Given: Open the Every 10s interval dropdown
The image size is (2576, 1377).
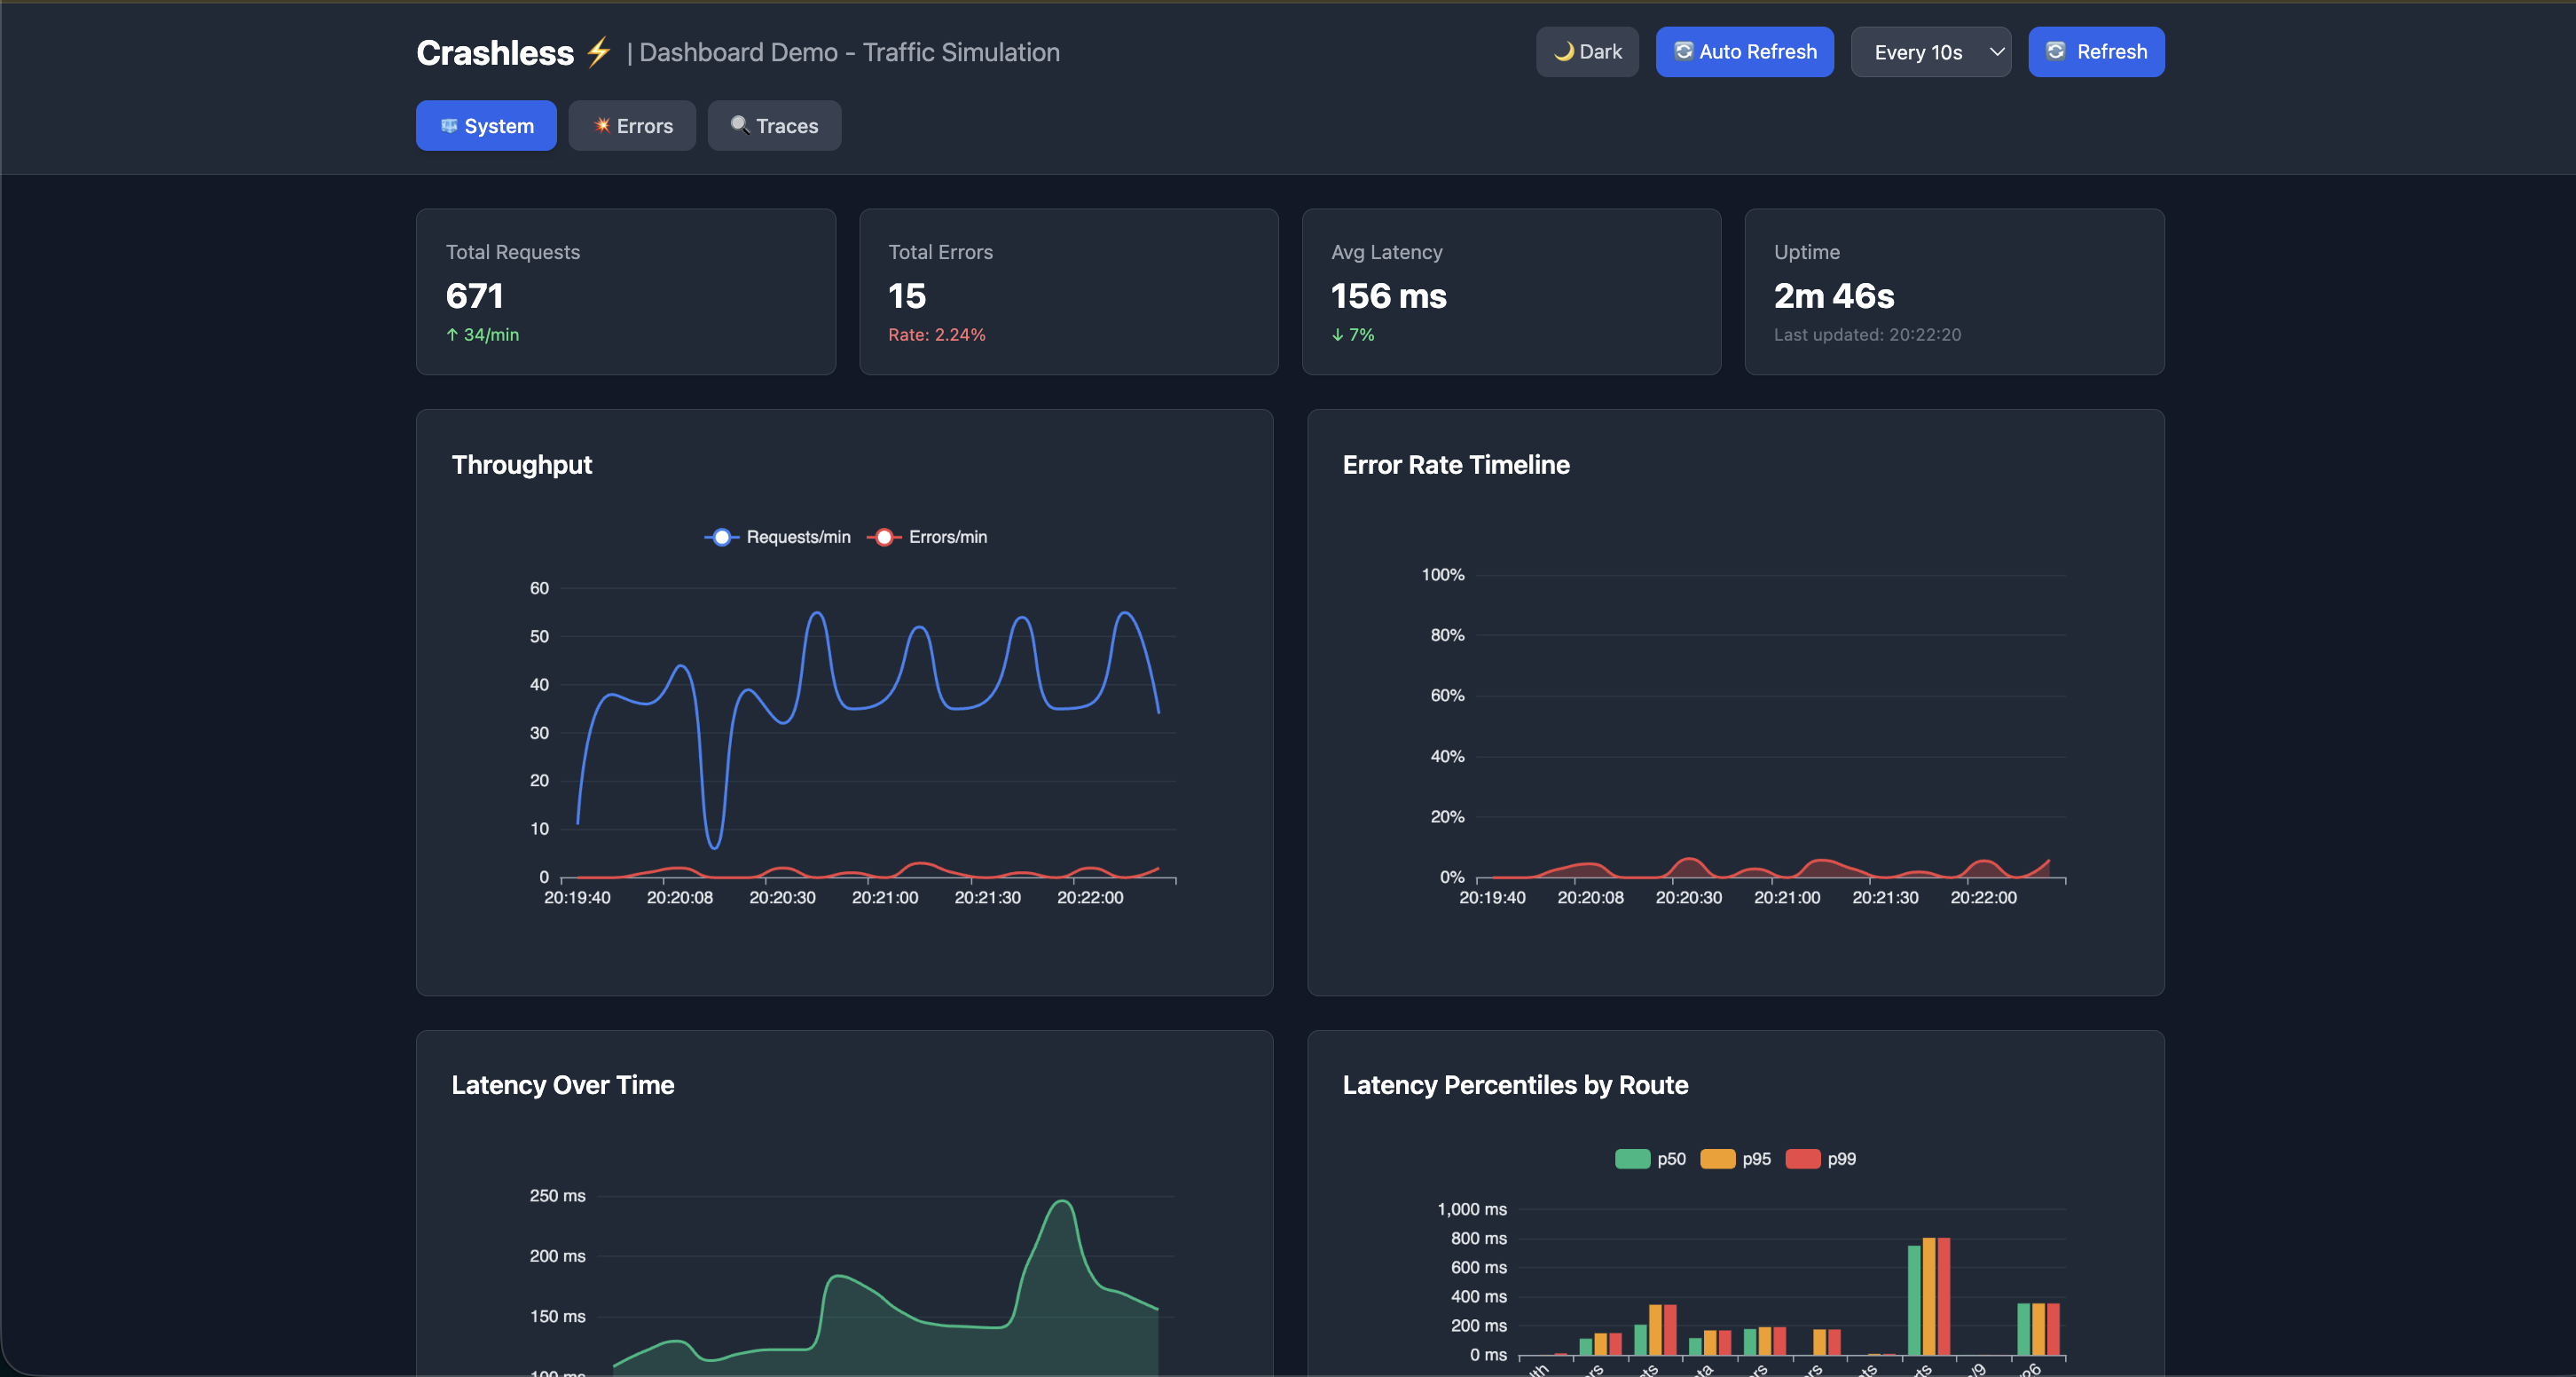Looking at the screenshot, I should [1918, 52].
